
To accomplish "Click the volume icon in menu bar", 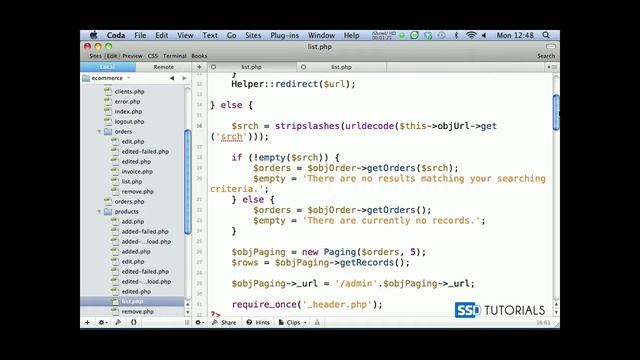I will (484, 36).
